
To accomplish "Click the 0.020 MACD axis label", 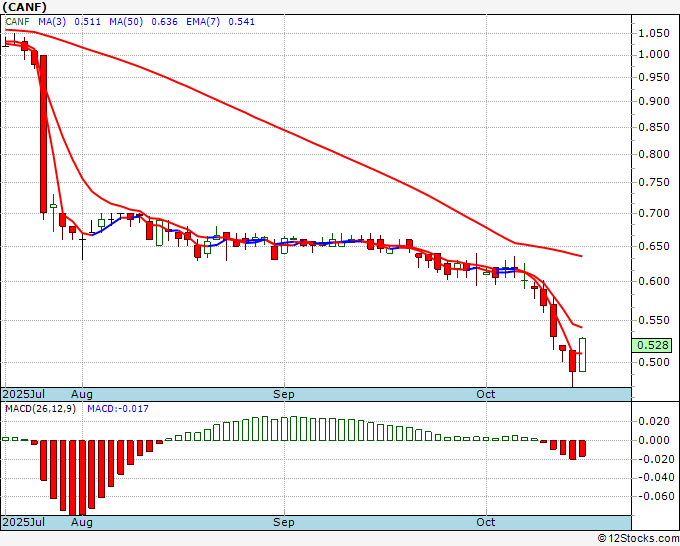I will (654, 422).
